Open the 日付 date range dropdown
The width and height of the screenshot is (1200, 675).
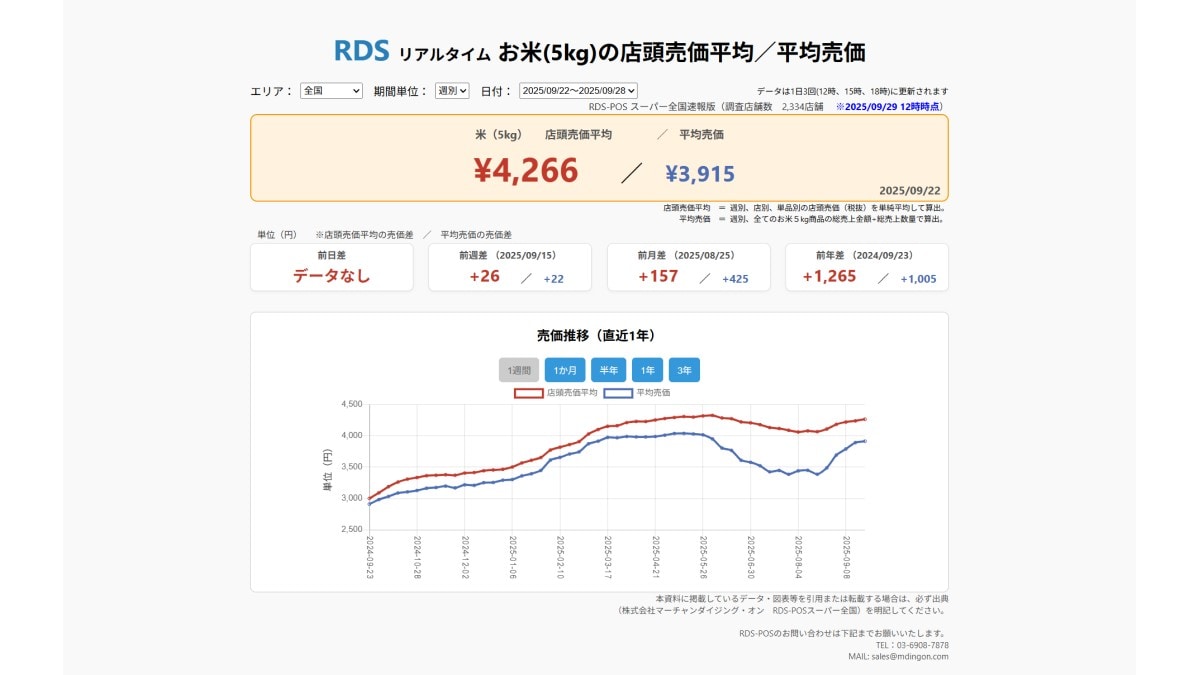578,90
